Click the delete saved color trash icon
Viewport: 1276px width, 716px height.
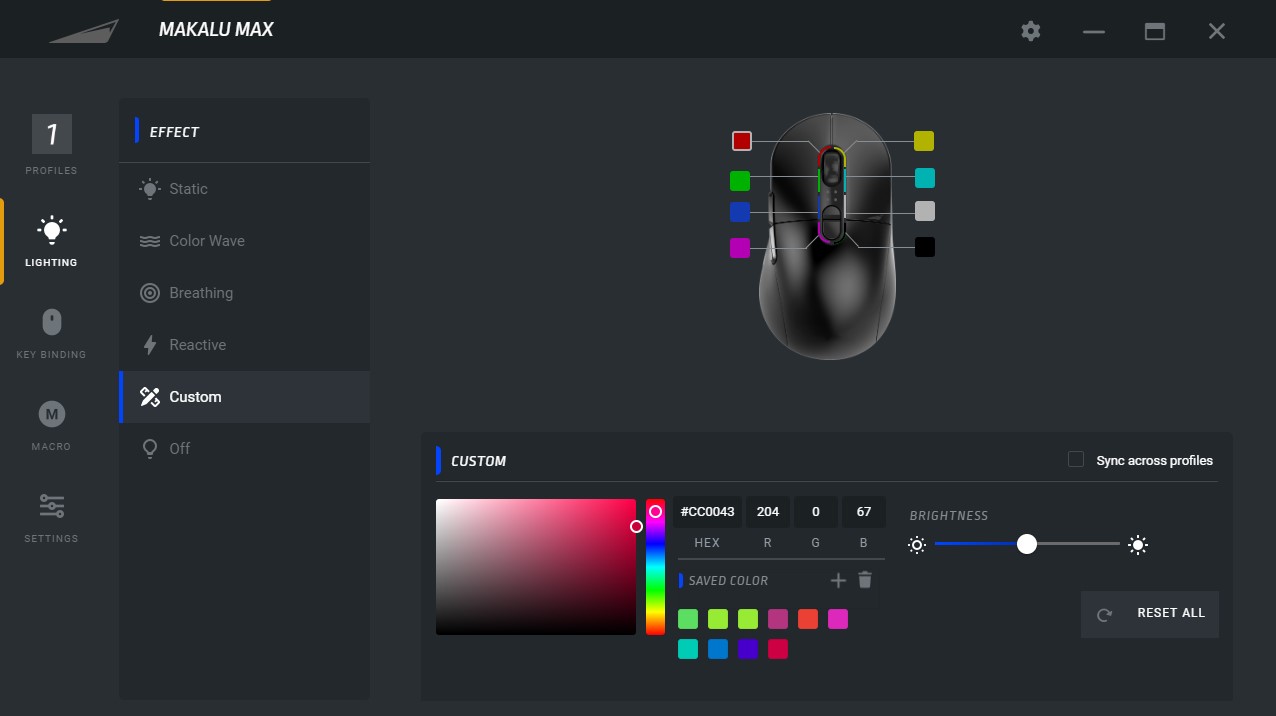(865, 580)
